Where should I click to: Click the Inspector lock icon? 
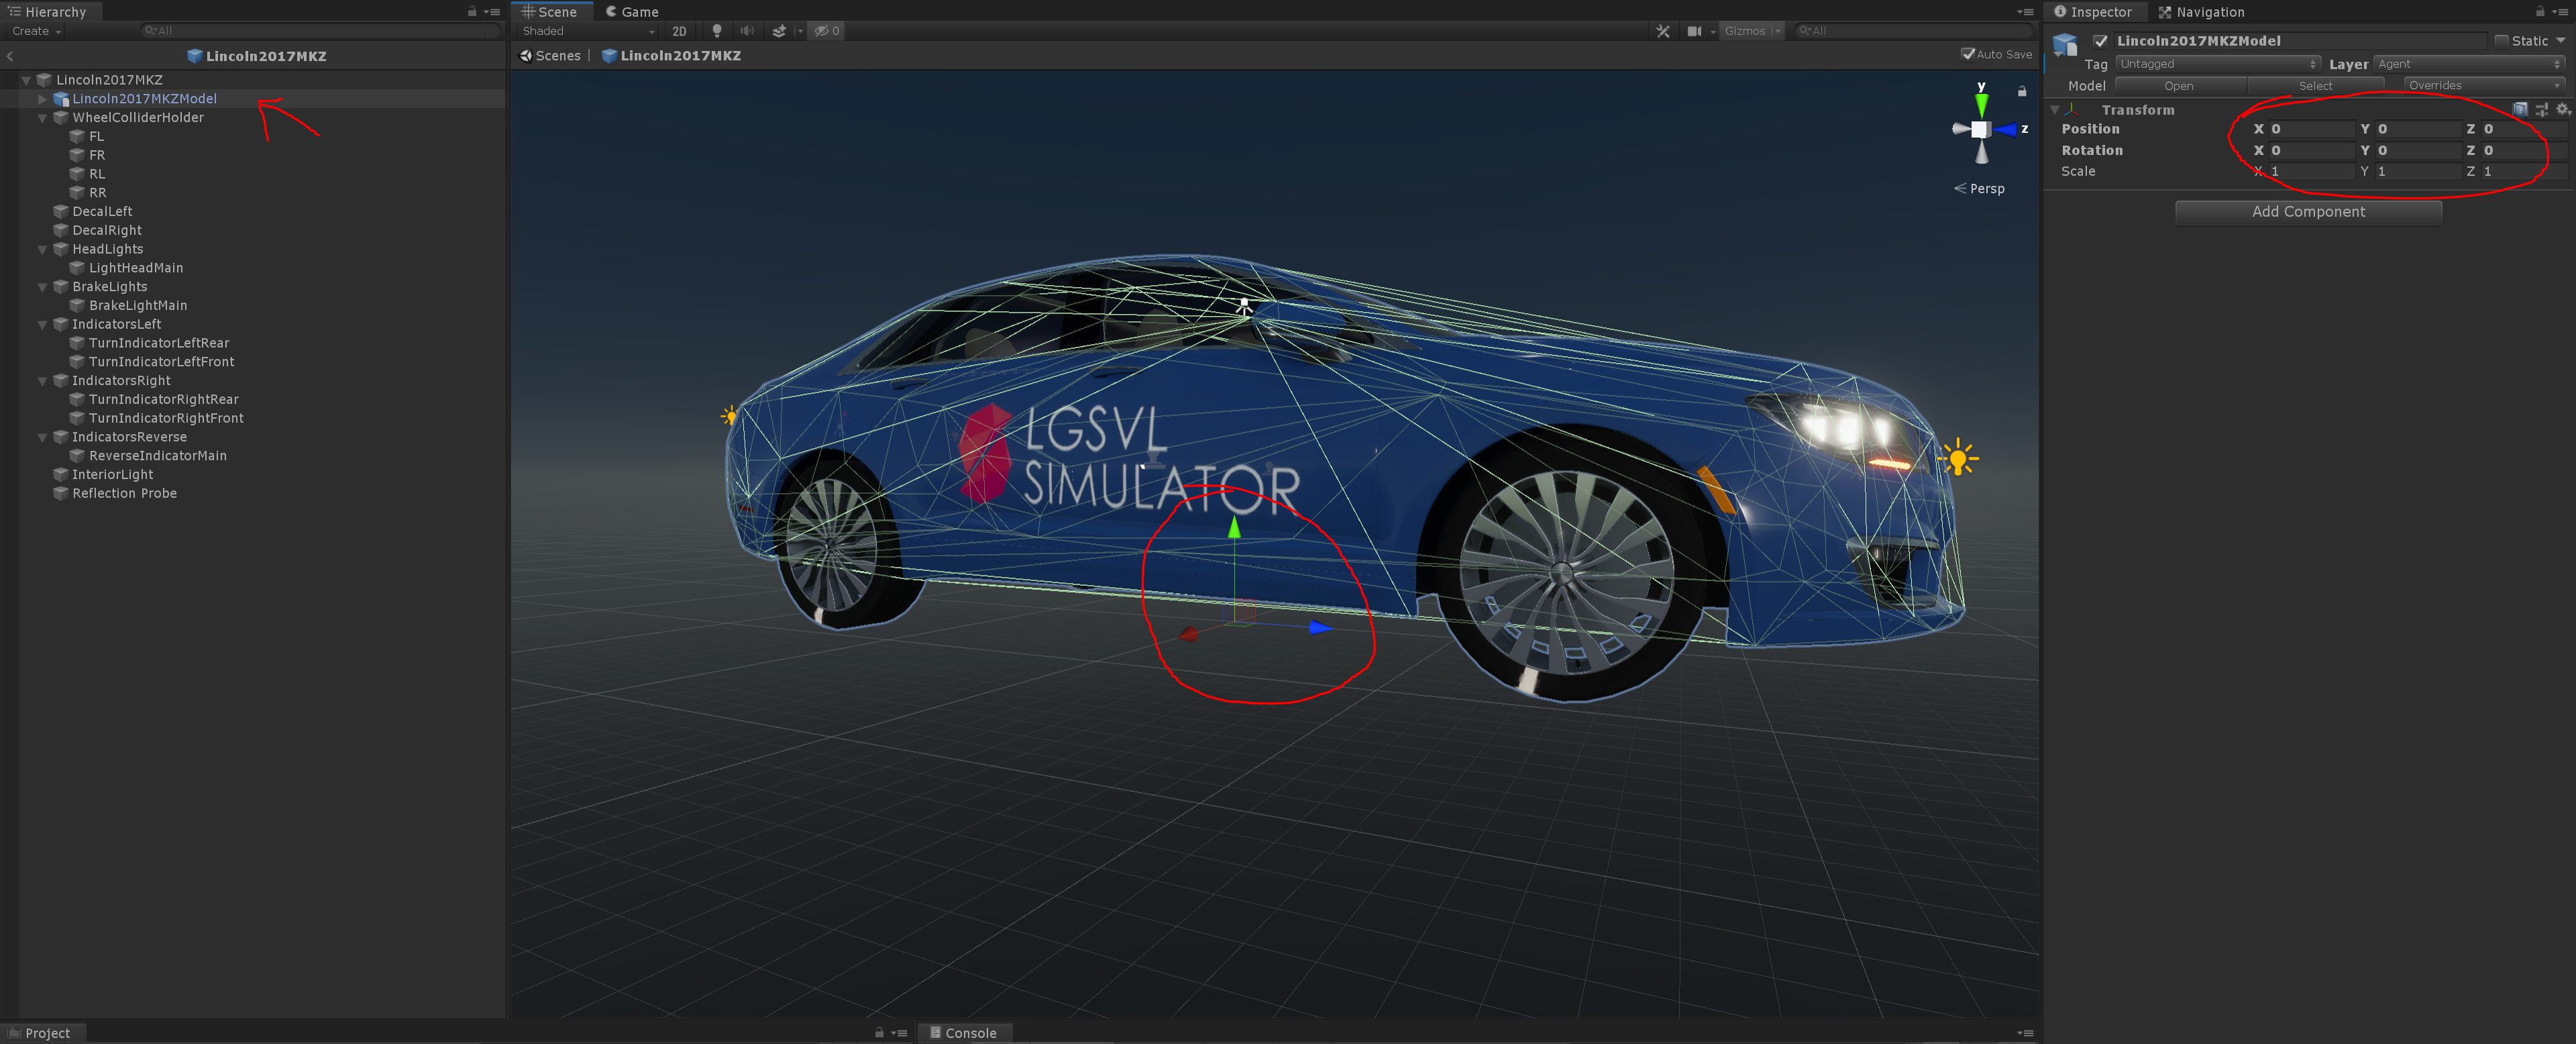(2539, 12)
